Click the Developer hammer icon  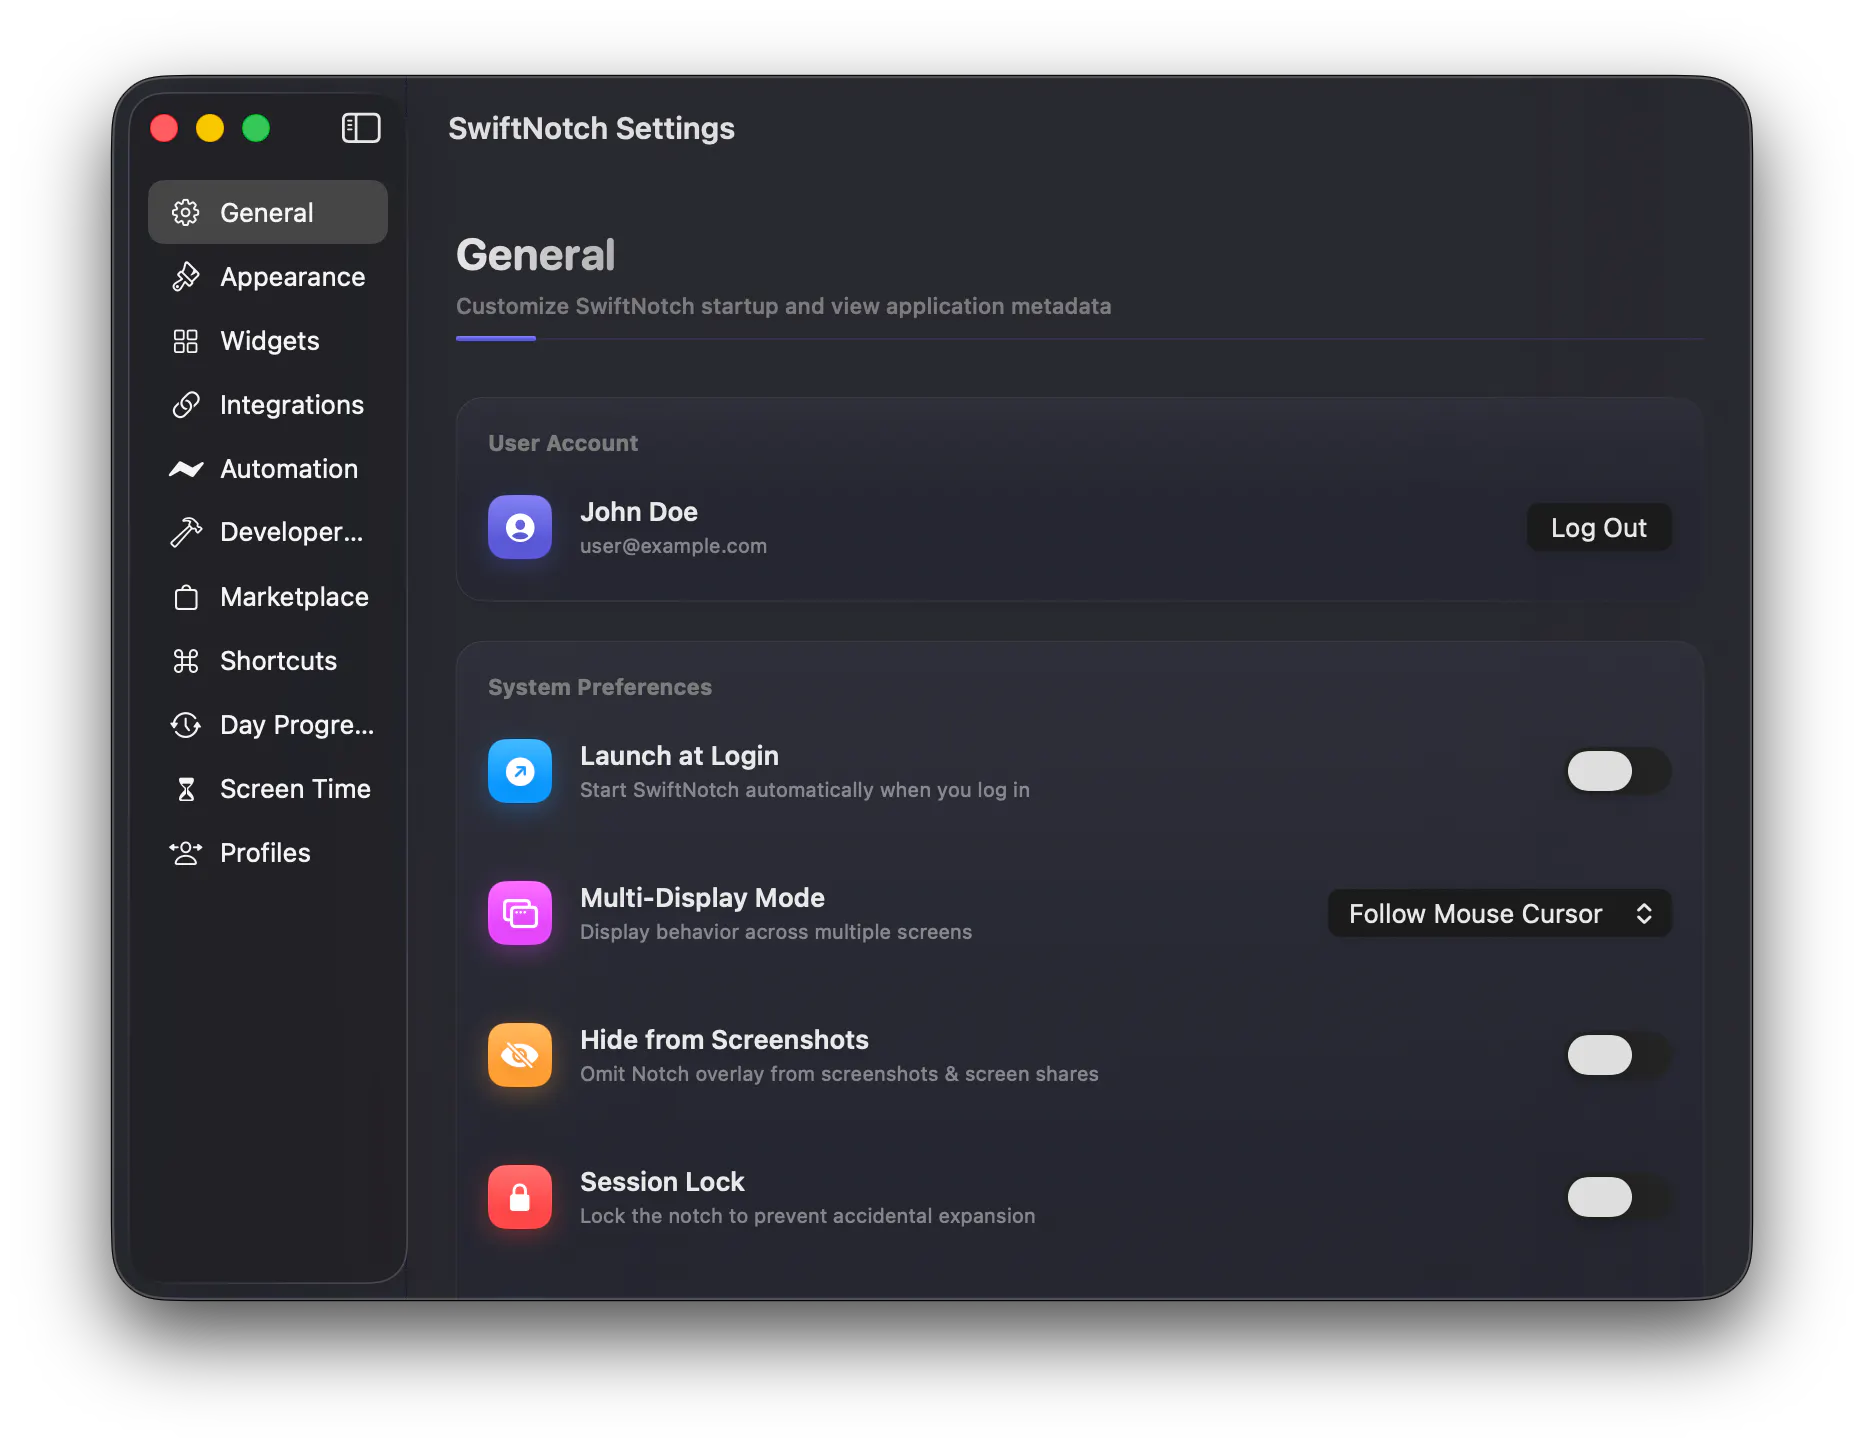click(x=186, y=532)
